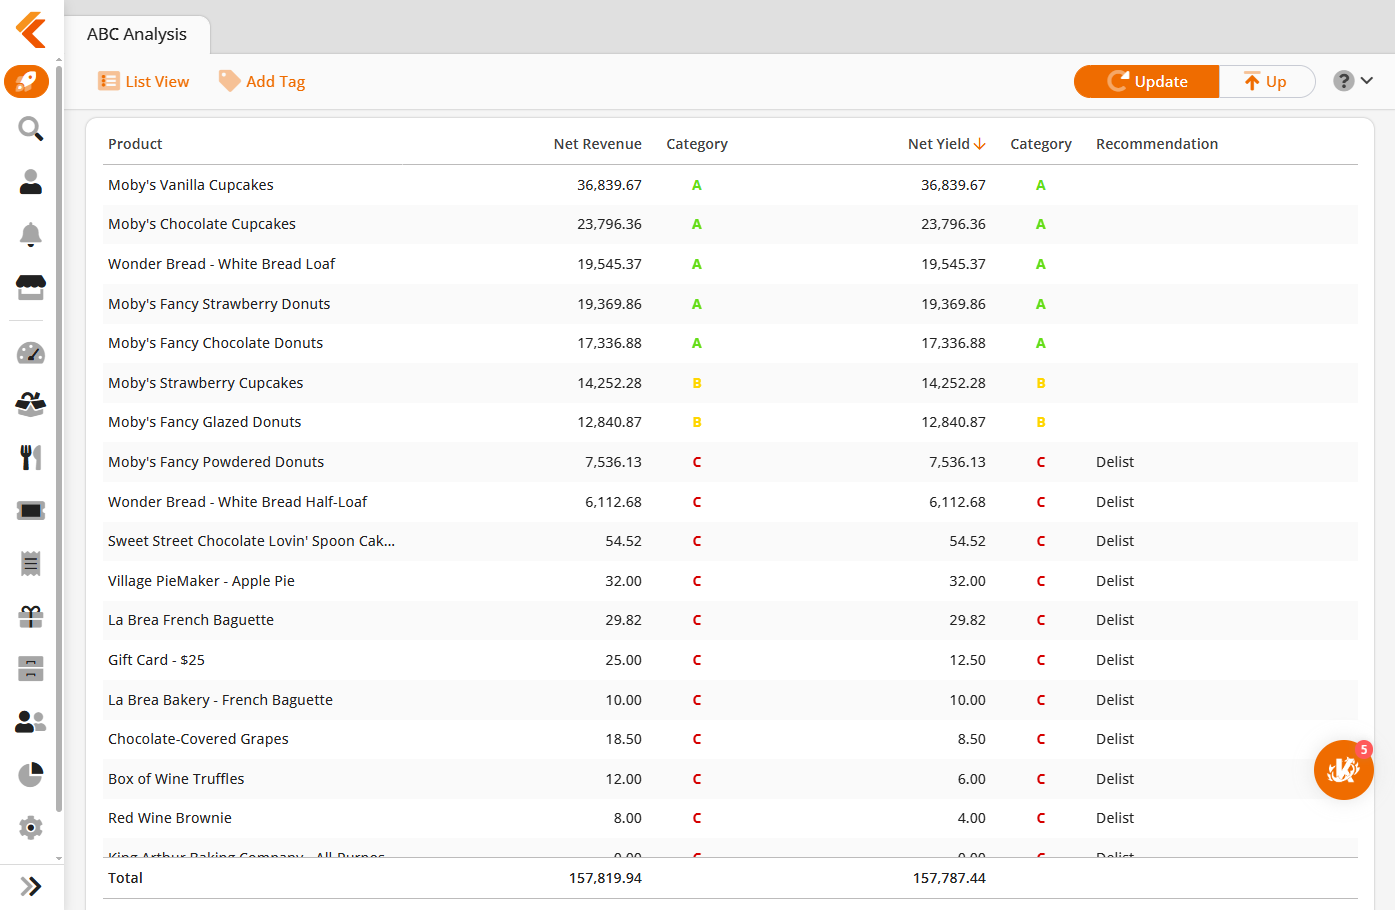Viewport: 1395px width, 910px height.
Task: Click the pie chart icon in the sidebar
Action: coord(31,774)
